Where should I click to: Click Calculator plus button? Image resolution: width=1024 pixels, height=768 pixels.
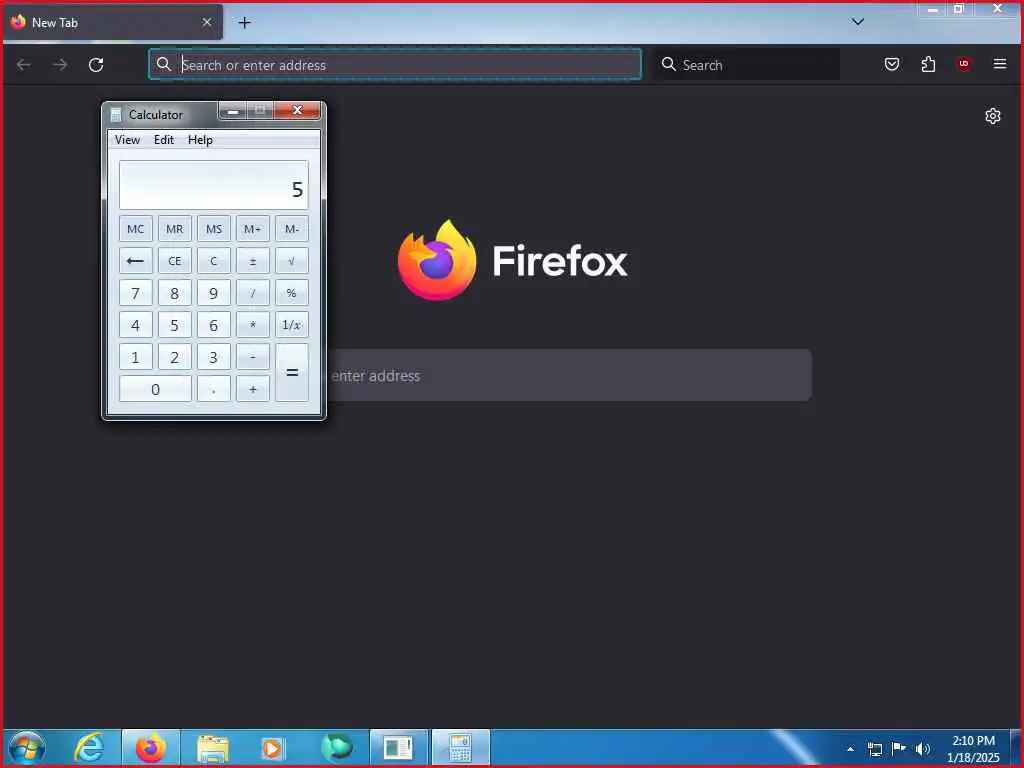(253, 389)
